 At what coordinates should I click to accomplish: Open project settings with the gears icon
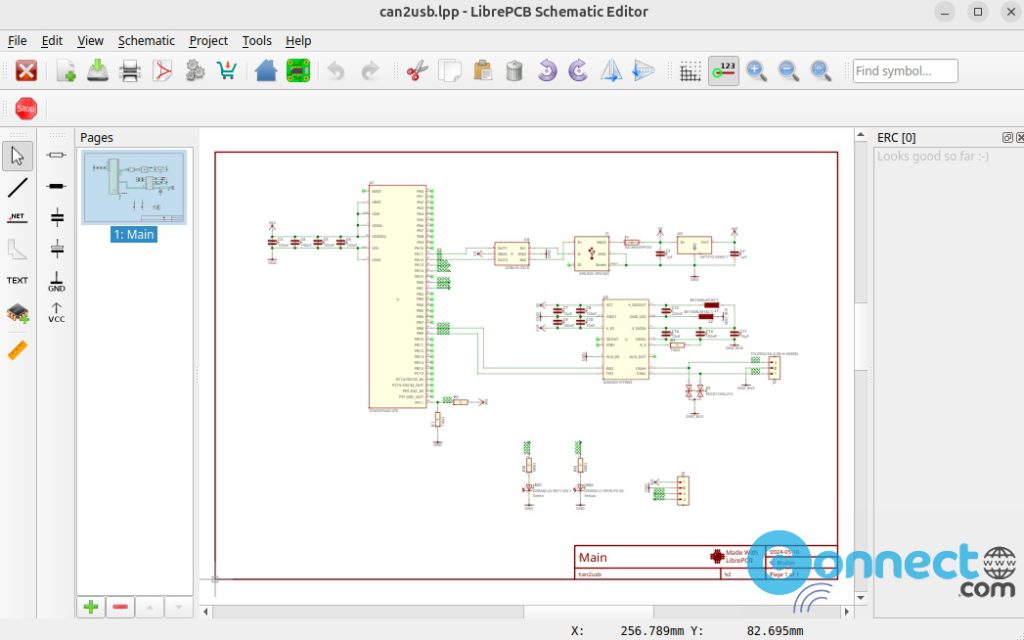pyautogui.click(x=195, y=71)
